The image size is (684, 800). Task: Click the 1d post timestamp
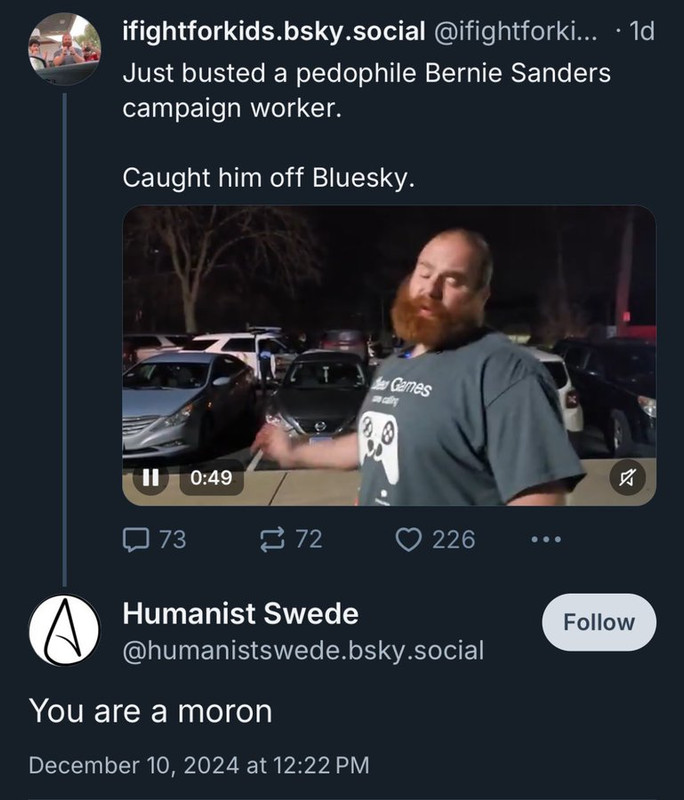click(x=639, y=31)
